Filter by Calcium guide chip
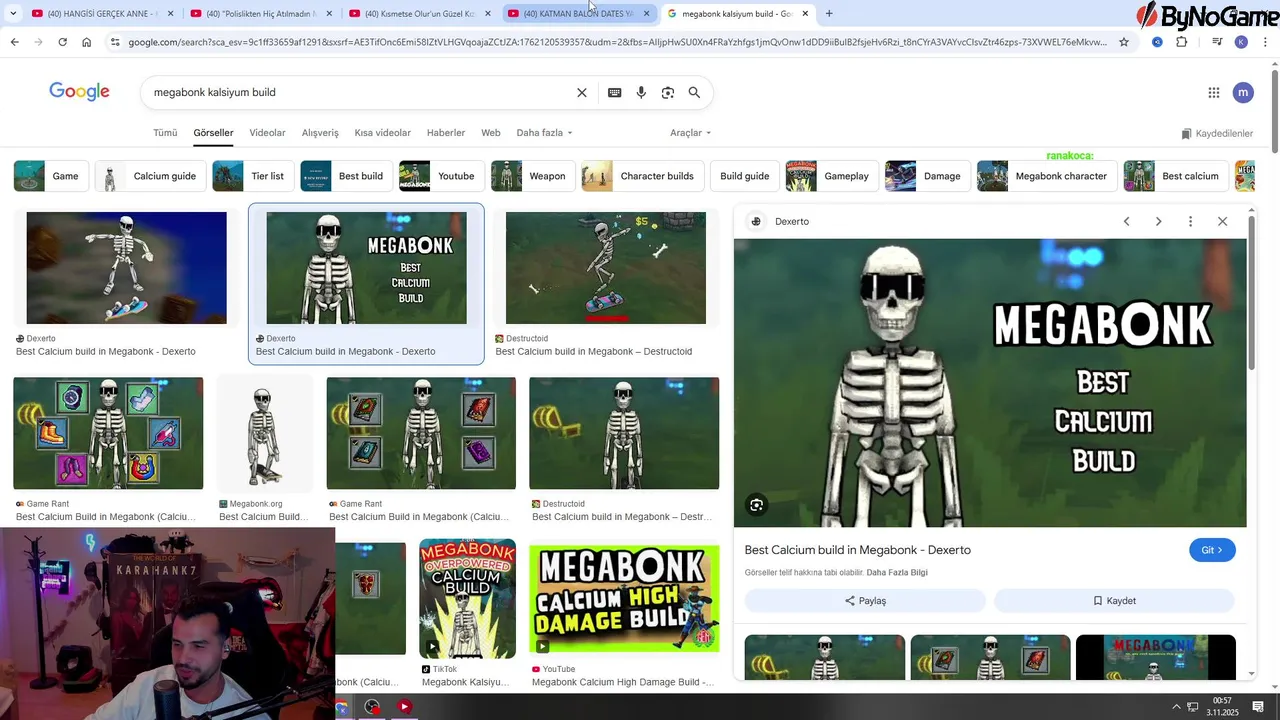1280x720 pixels. pyautogui.click(x=152, y=176)
